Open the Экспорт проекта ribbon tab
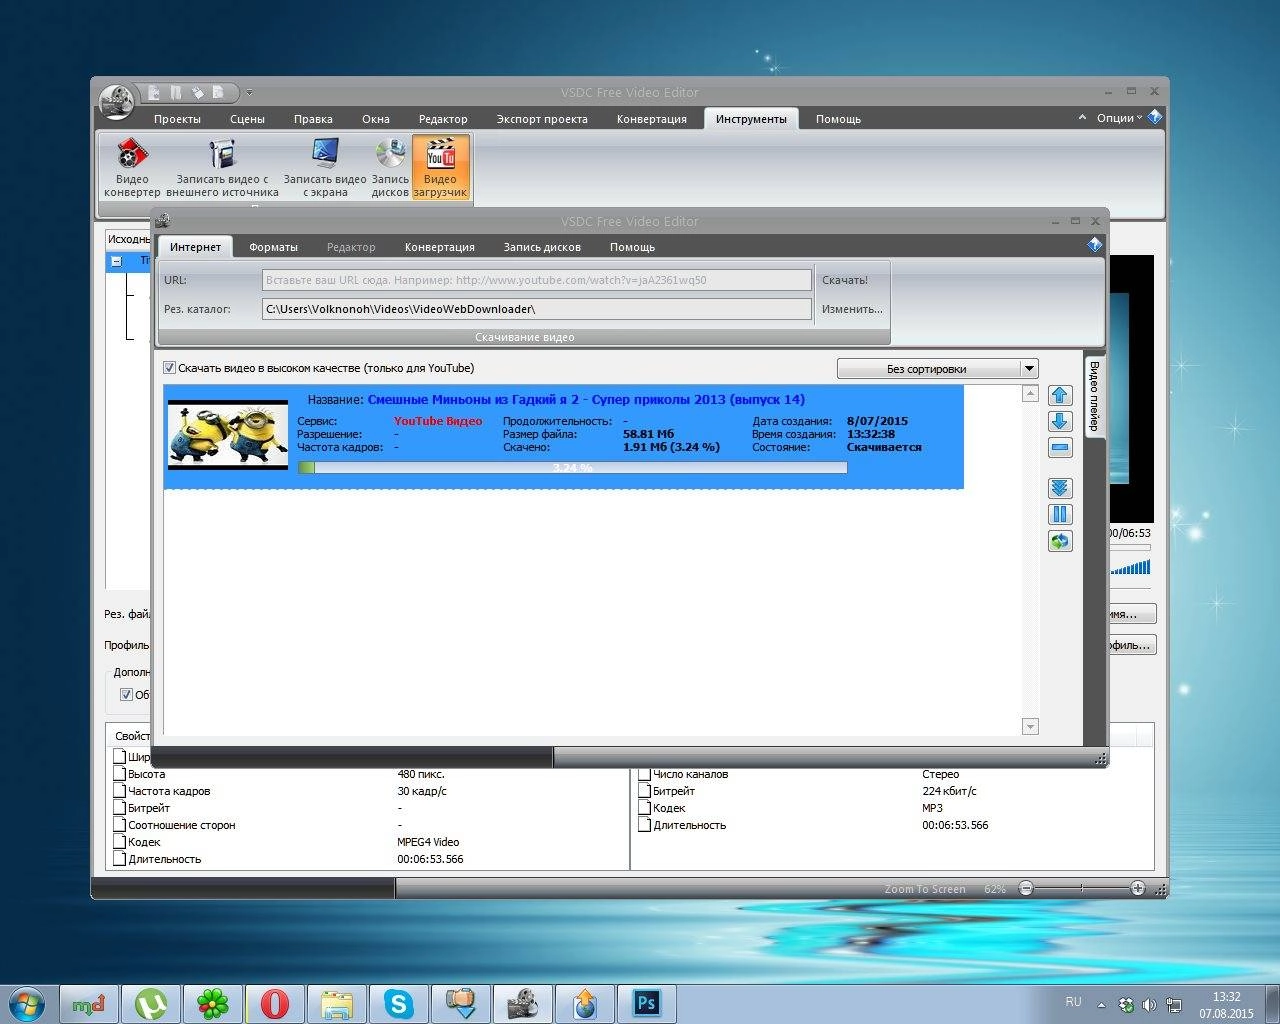Screen dimensions: 1280x1024 (542, 119)
